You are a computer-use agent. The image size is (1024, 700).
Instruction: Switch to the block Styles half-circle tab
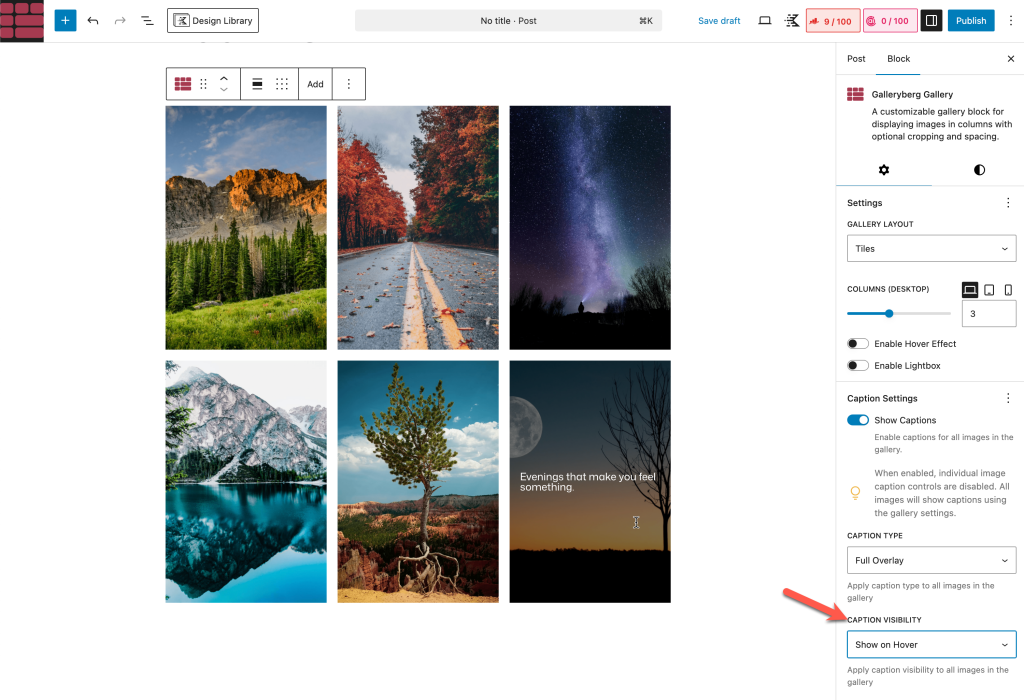click(979, 170)
